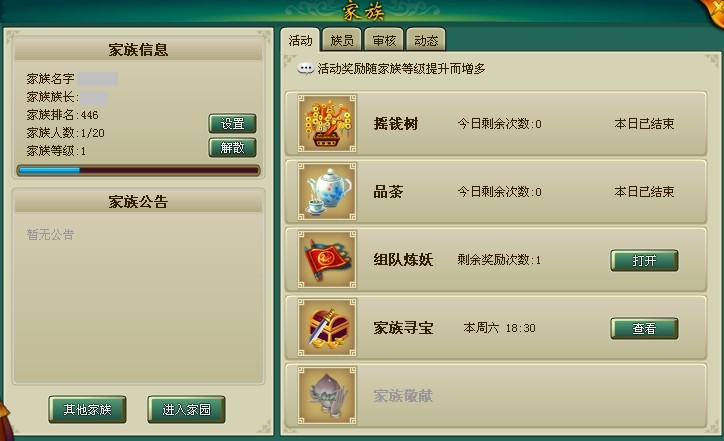This screenshot has height=441, width=724.
Task: Click 查看 button for 家族寻宝
Action: point(644,328)
